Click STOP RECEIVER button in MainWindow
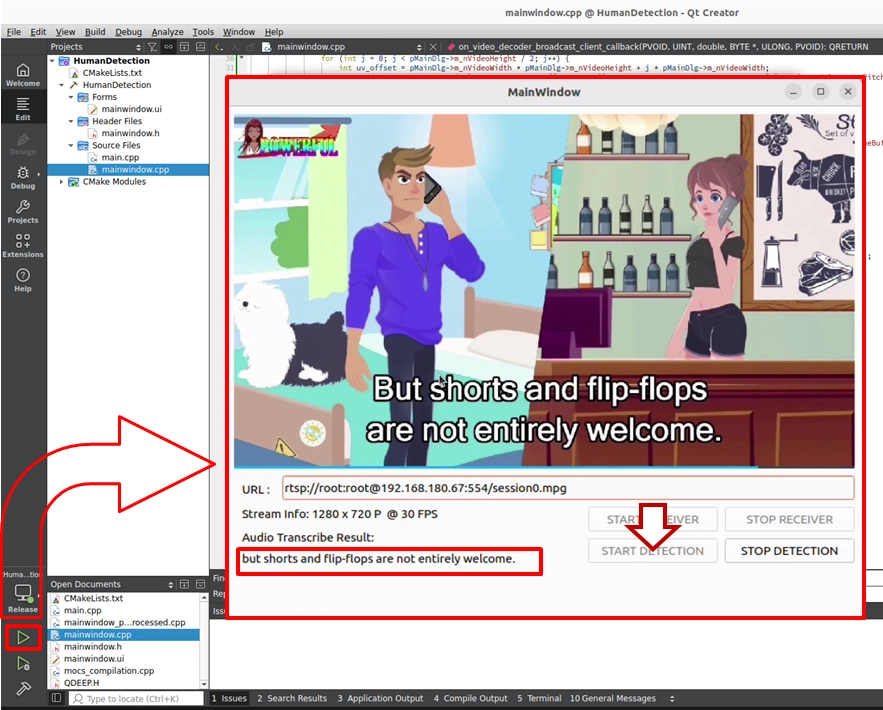The width and height of the screenshot is (883, 710). tap(789, 520)
